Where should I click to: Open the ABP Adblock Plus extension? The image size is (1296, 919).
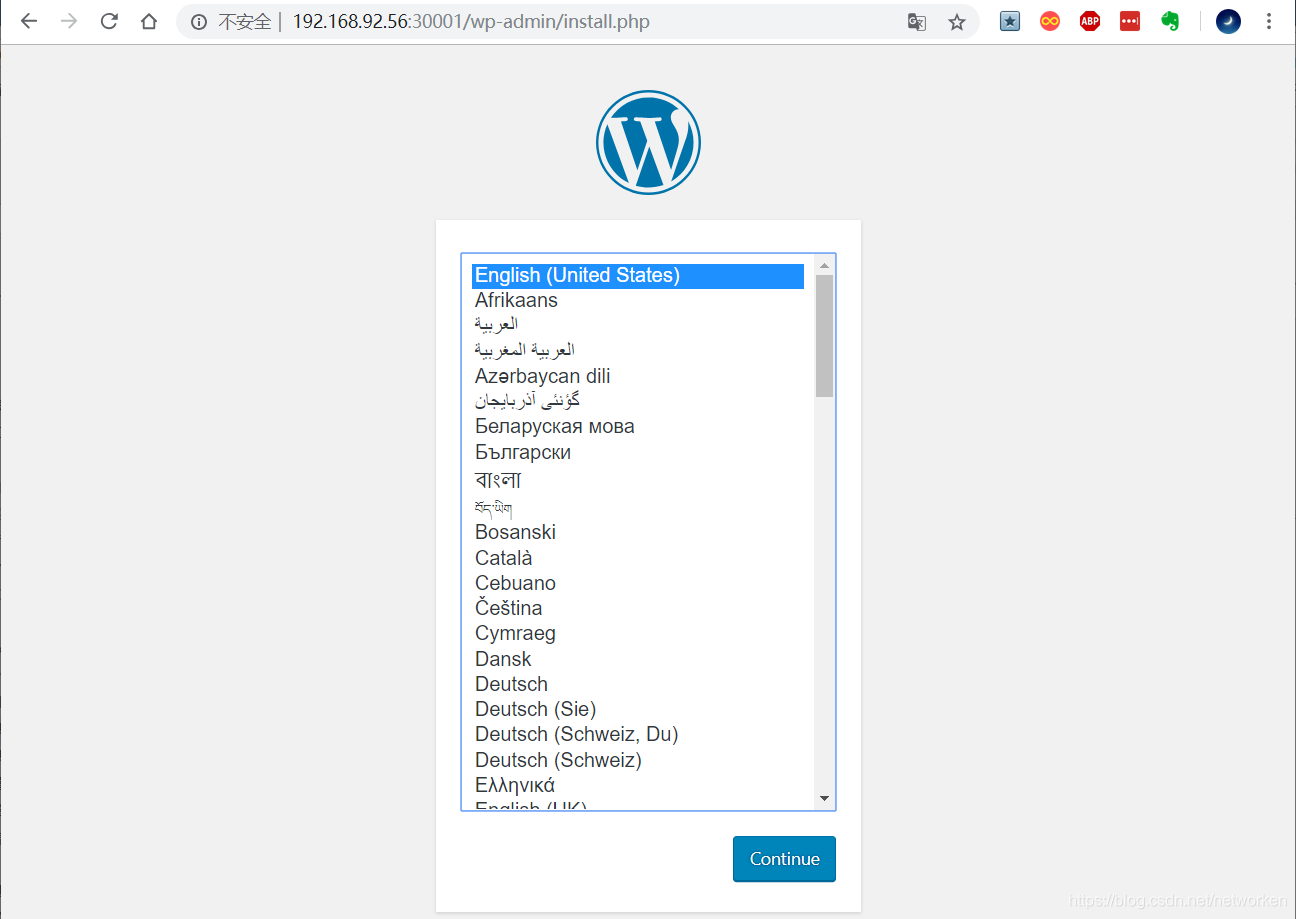(x=1090, y=21)
